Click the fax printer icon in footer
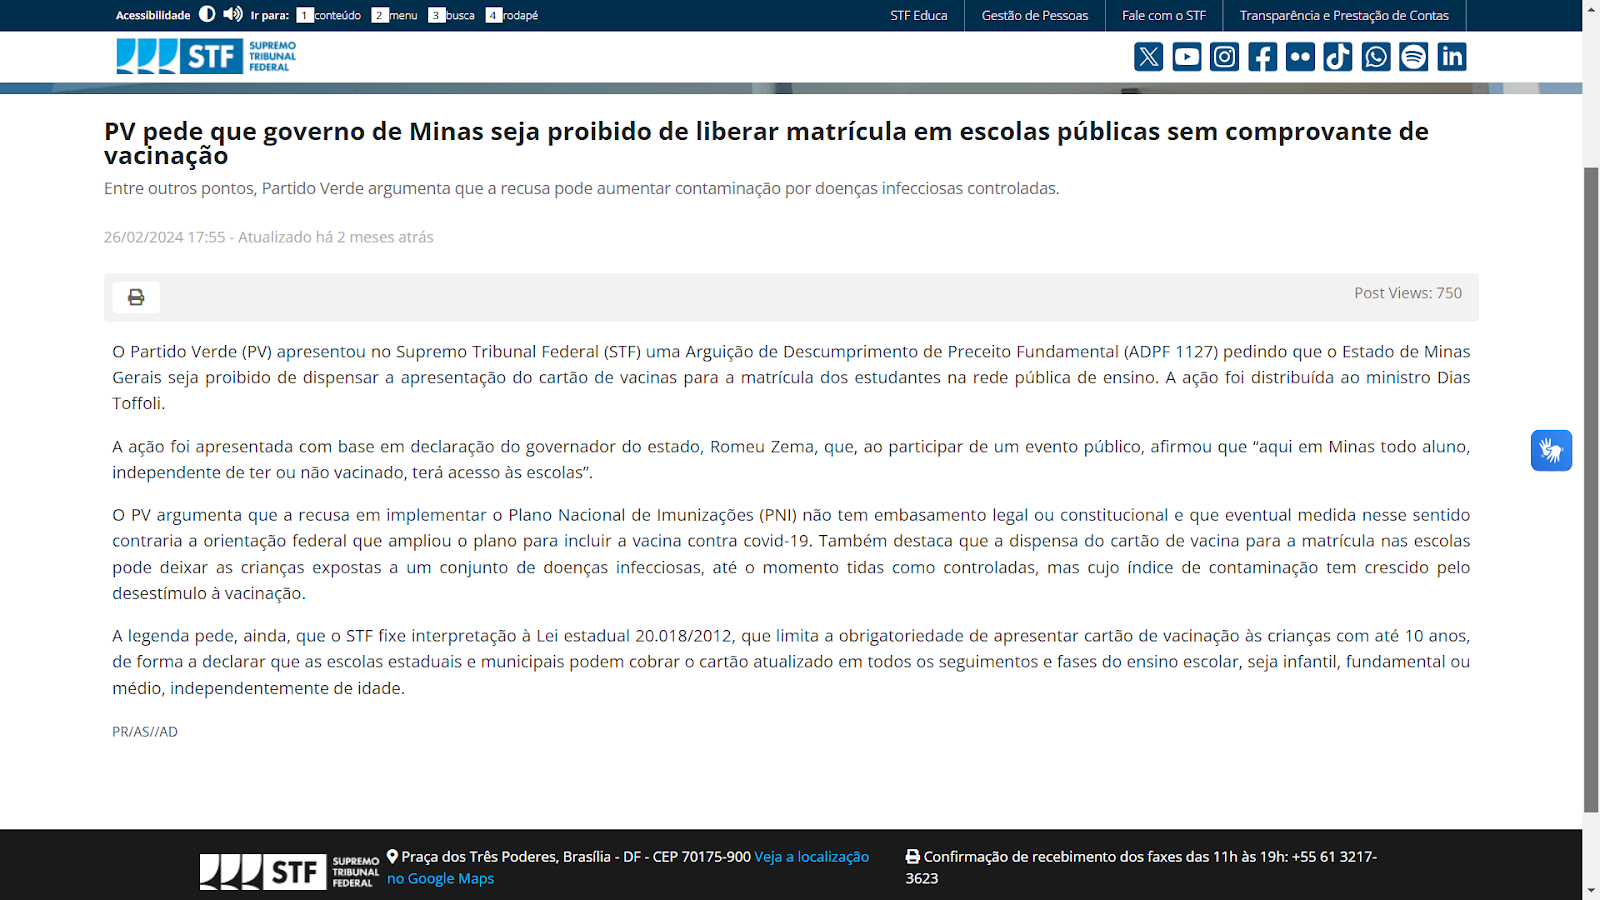The width and height of the screenshot is (1600, 900). (x=913, y=856)
